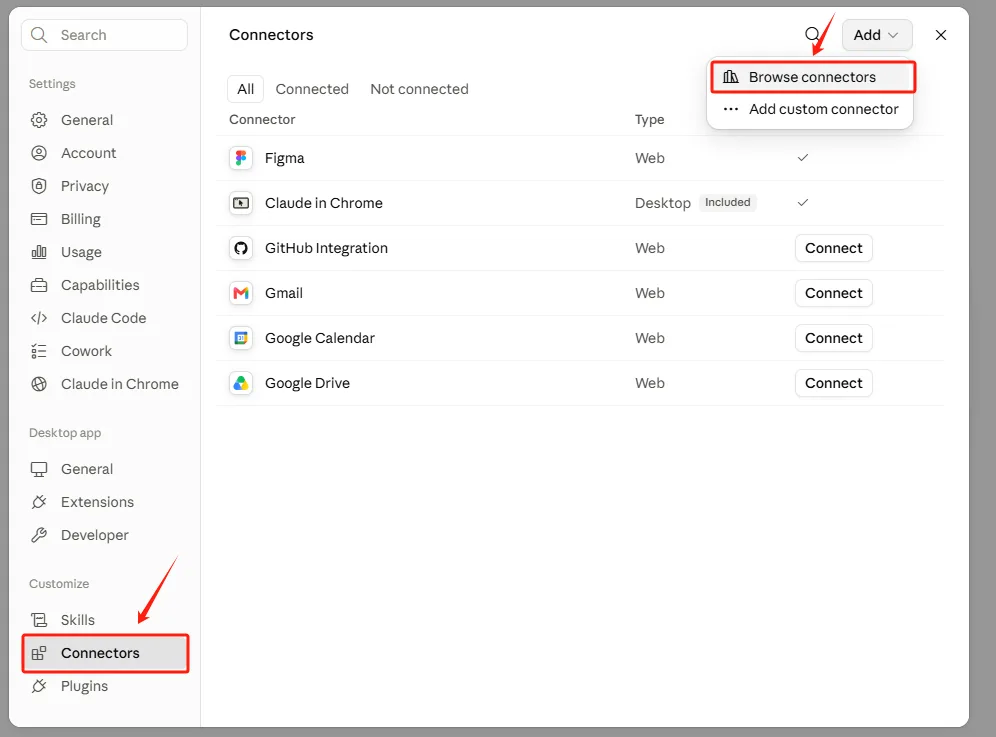Click the Account person icon
This screenshot has width=996, height=737.
[39, 153]
